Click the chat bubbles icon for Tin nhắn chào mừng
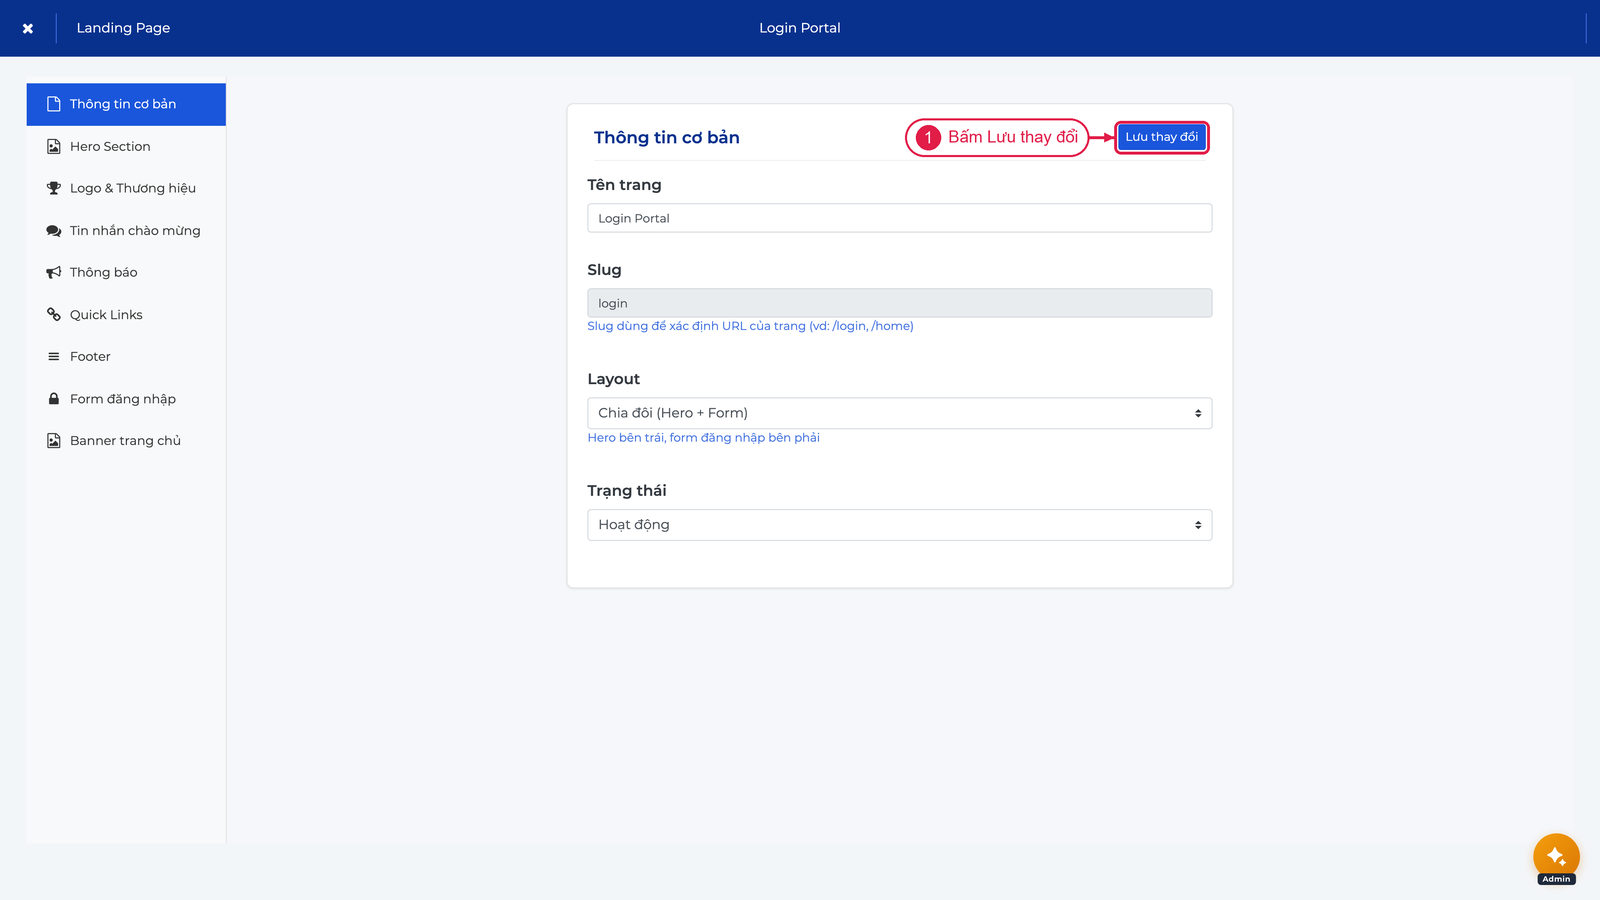The width and height of the screenshot is (1600, 900). (54, 231)
